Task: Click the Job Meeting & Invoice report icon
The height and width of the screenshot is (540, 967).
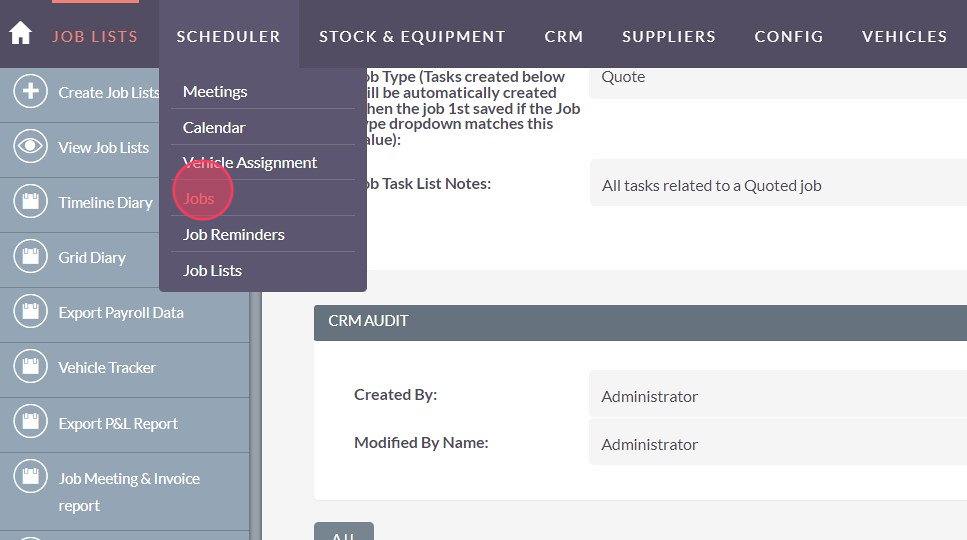Action: point(31,478)
